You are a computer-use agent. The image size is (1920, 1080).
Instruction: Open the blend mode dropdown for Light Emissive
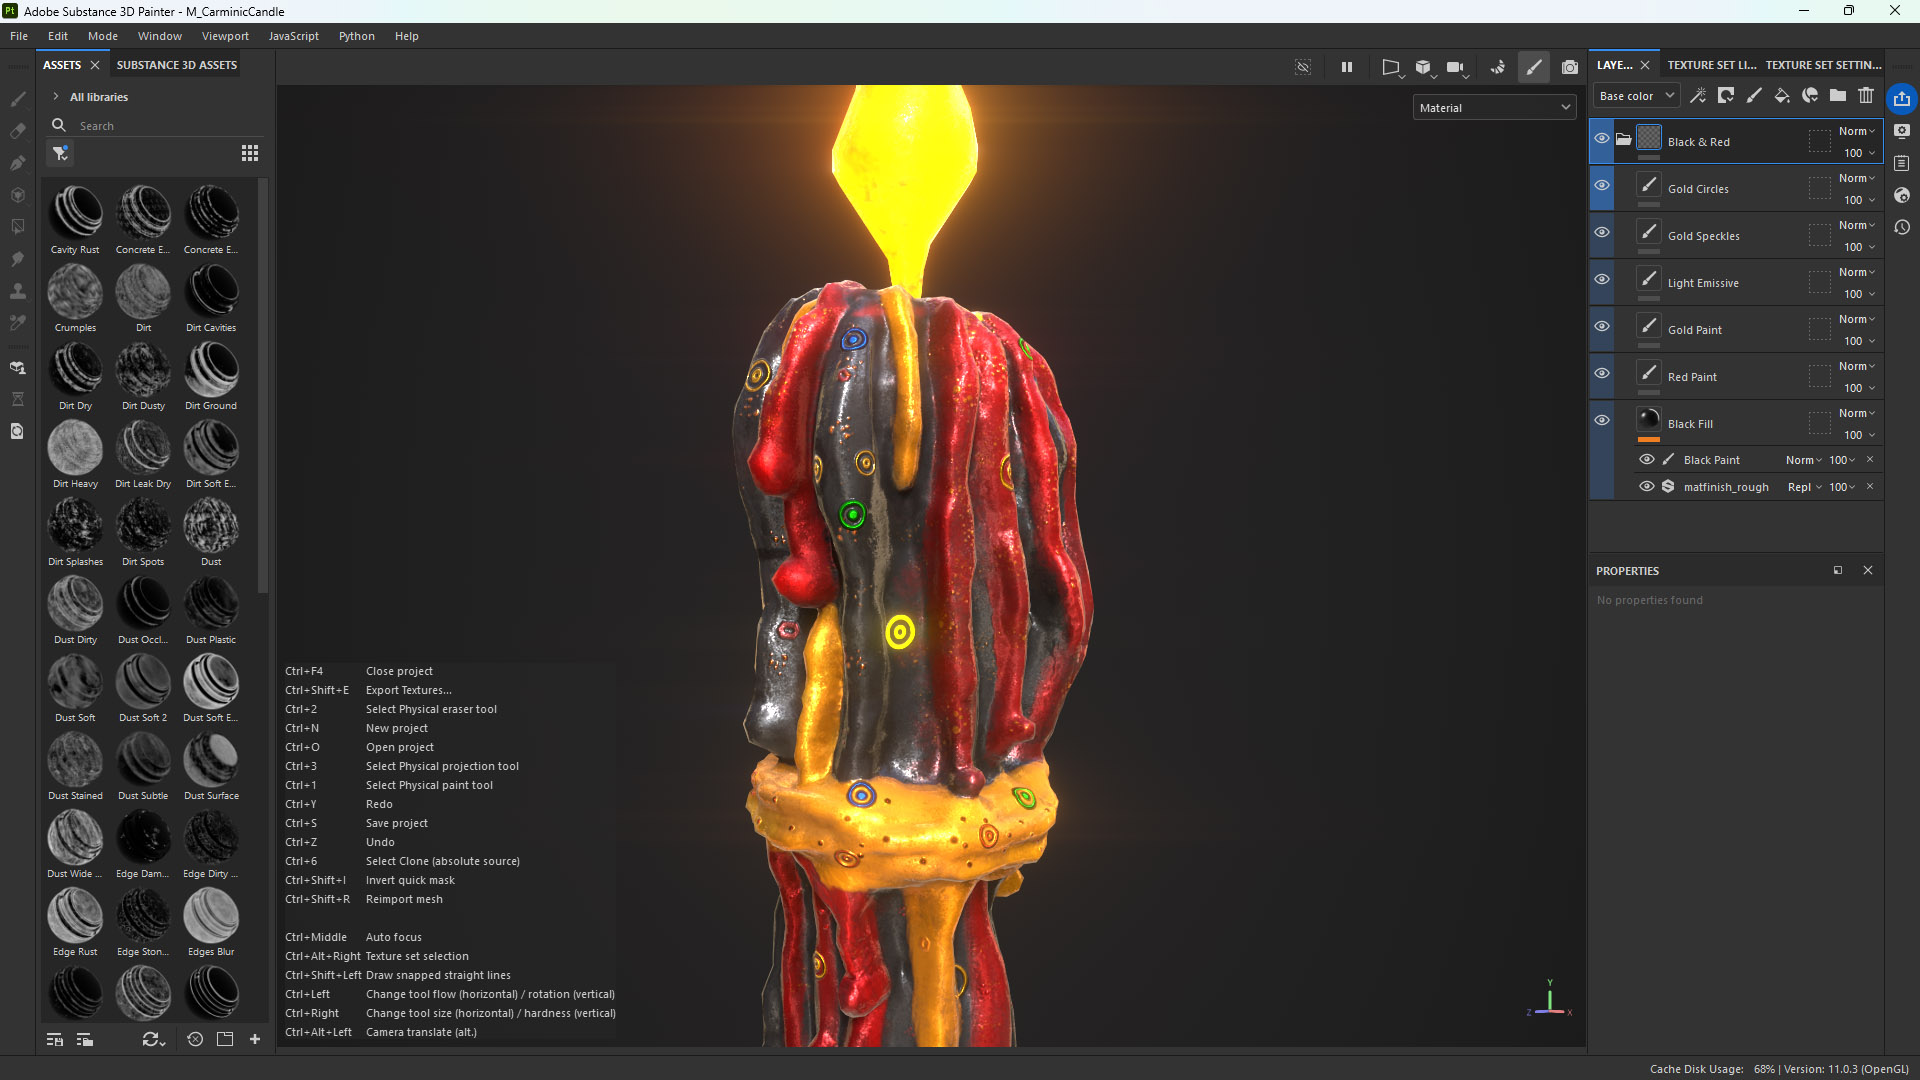(1858, 271)
